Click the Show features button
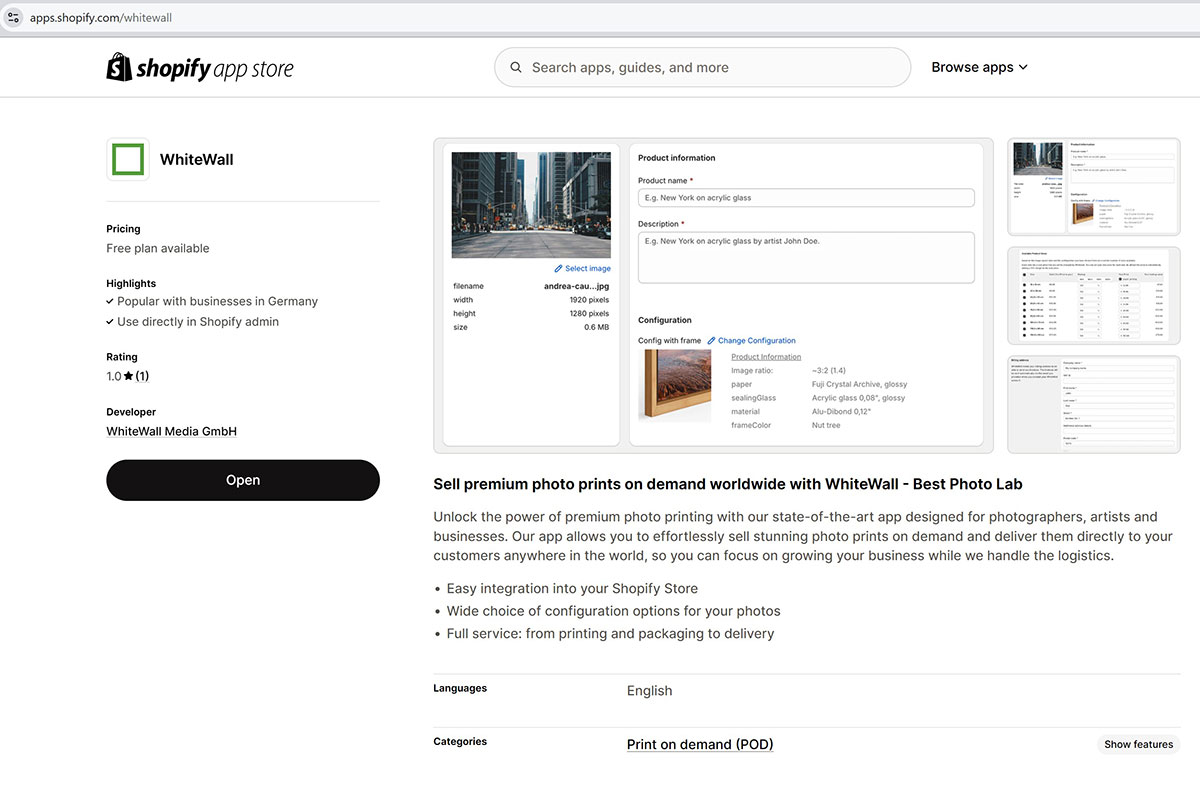The width and height of the screenshot is (1200, 810). (x=1138, y=744)
